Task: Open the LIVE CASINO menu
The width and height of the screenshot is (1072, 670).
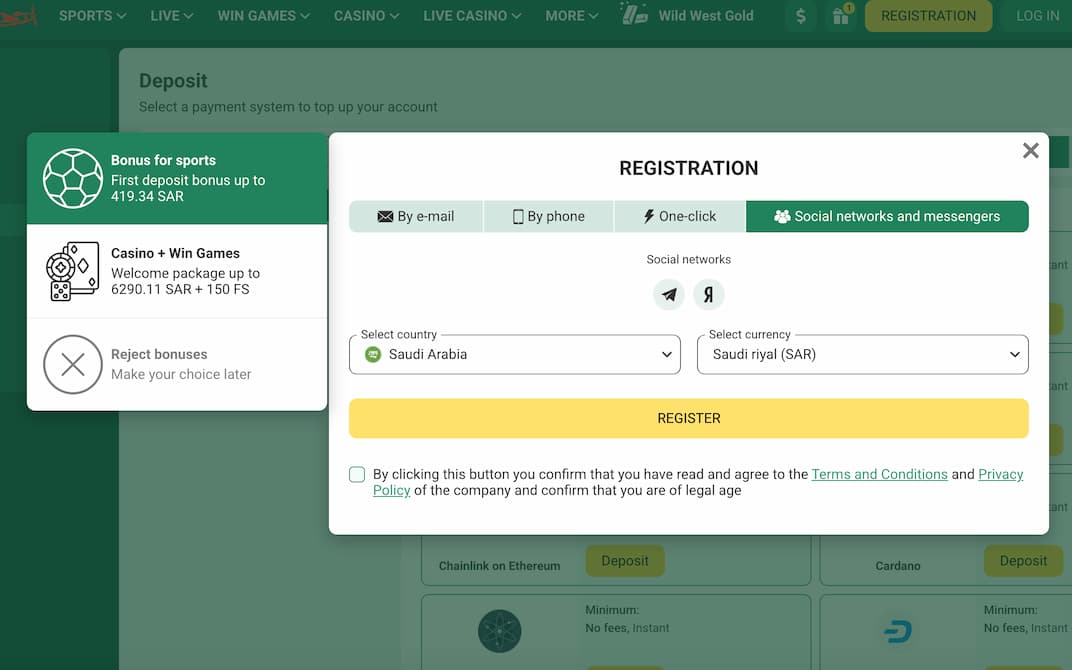Action: (x=472, y=16)
